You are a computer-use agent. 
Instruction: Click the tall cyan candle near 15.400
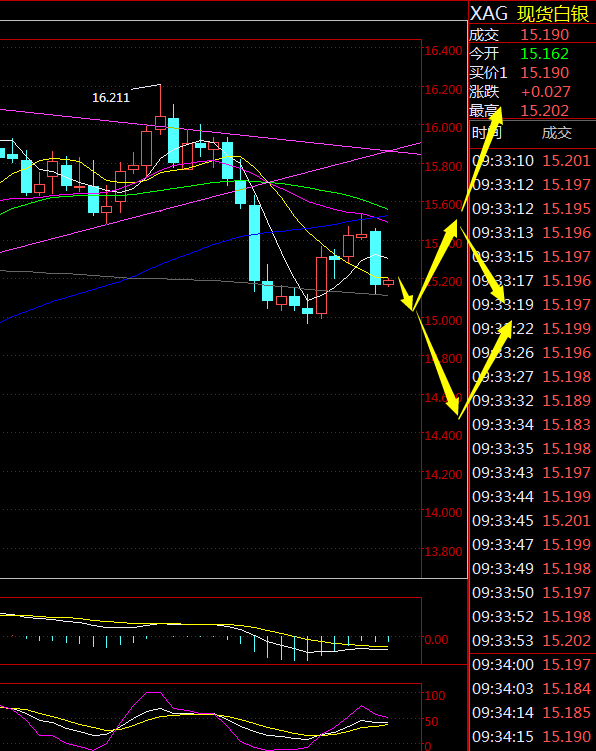254,243
